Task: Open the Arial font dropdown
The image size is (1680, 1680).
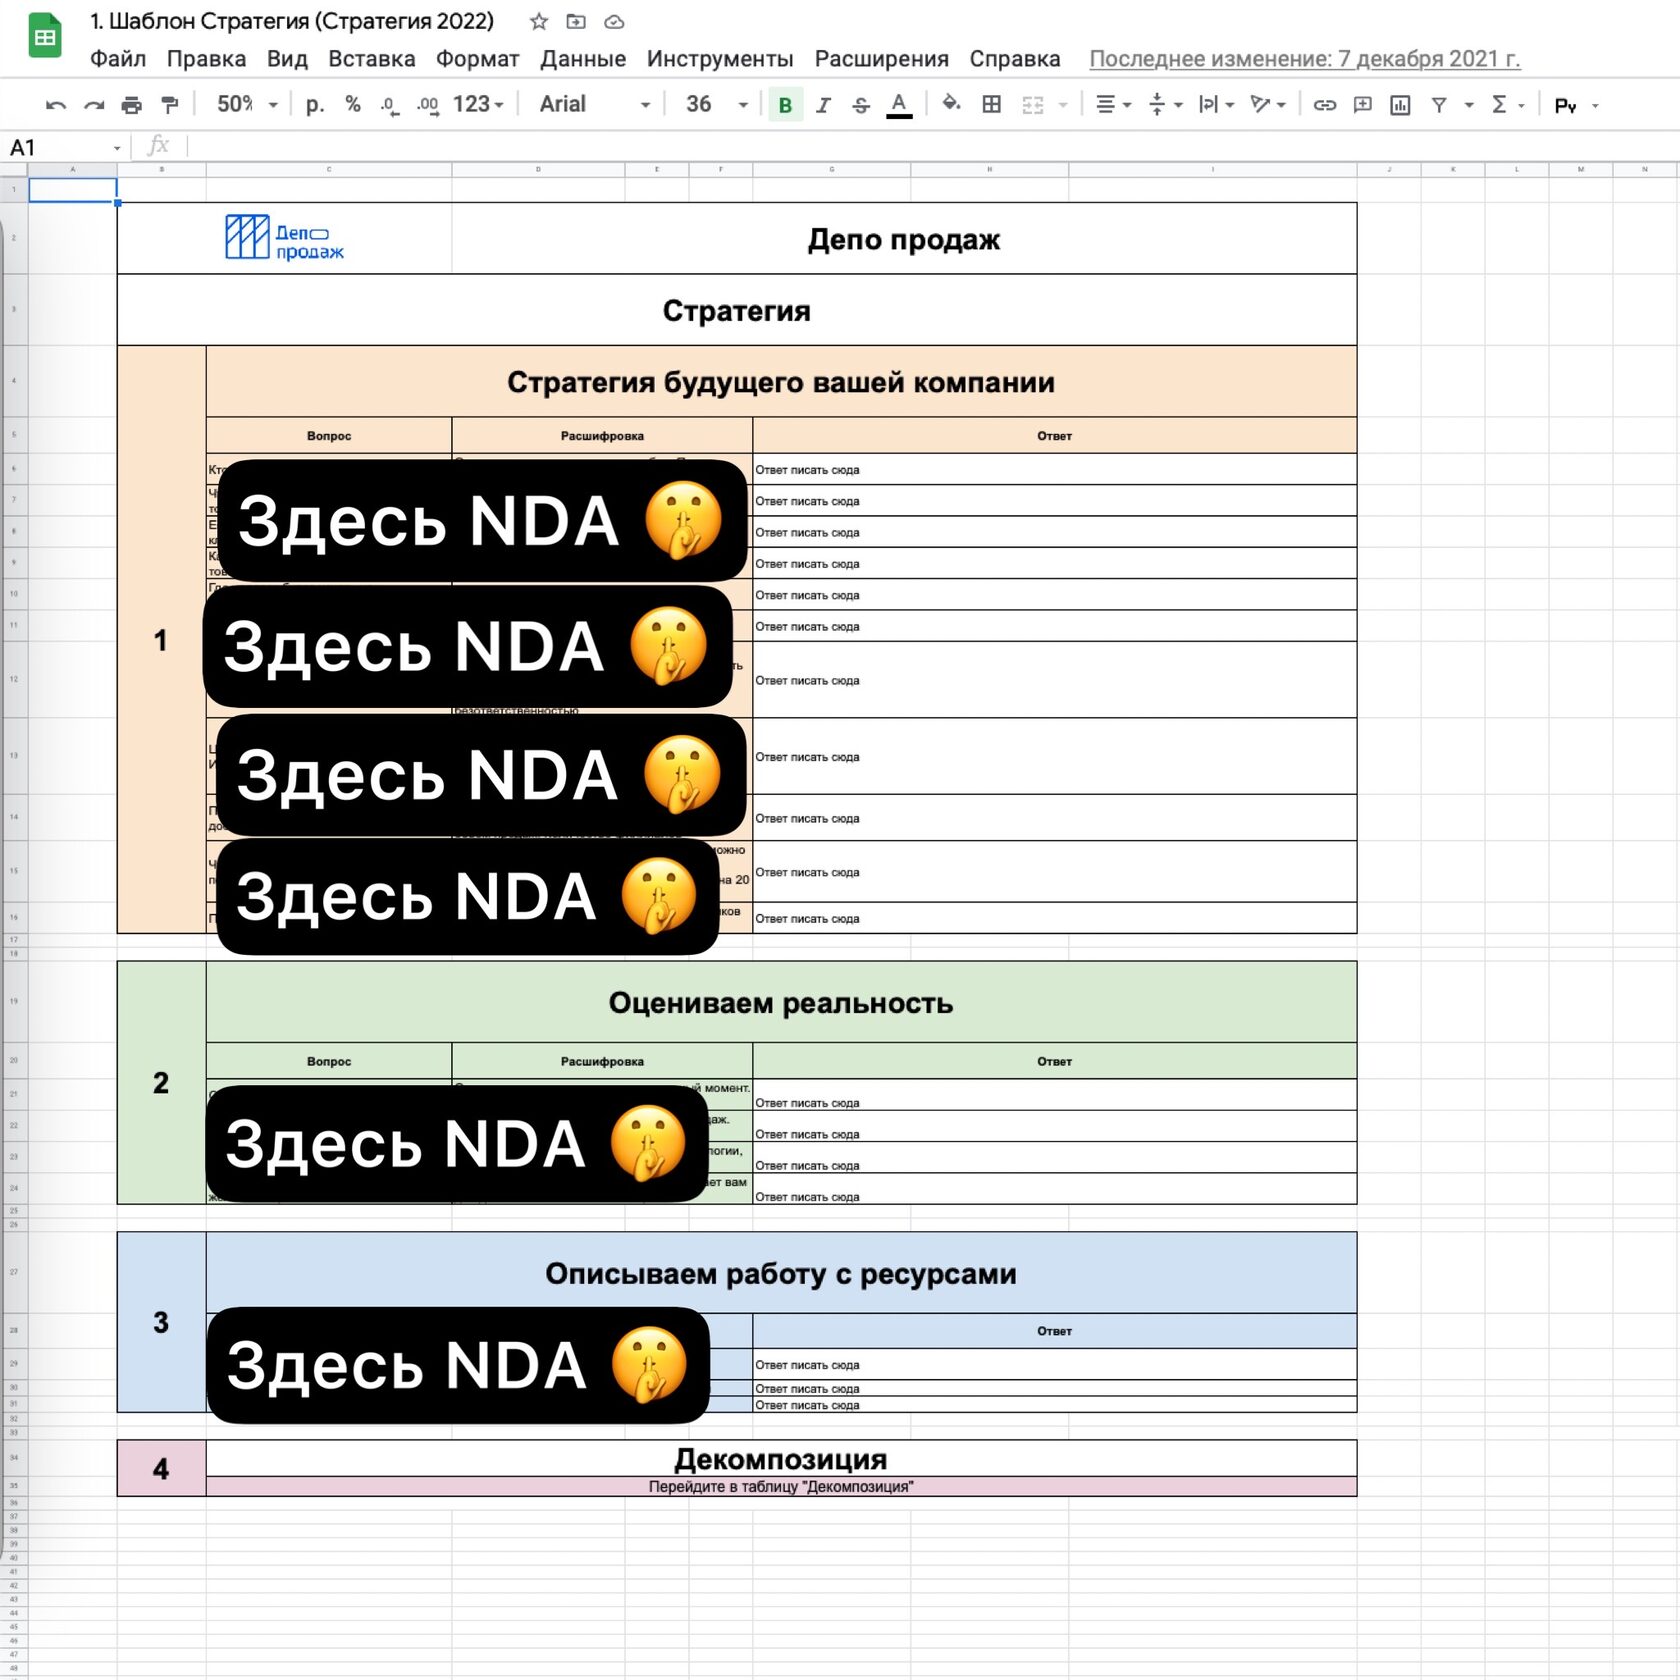Action: pyautogui.click(x=595, y=104)
